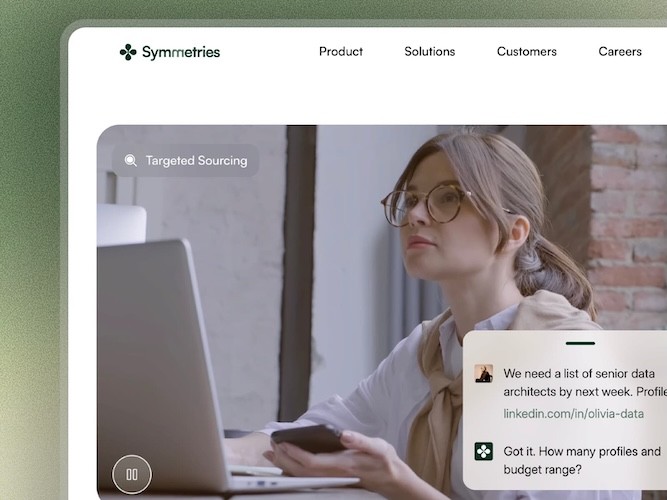Pause the hero video with the round button
667x500 pixels.
pyautogui.click(x=132, y=474)
